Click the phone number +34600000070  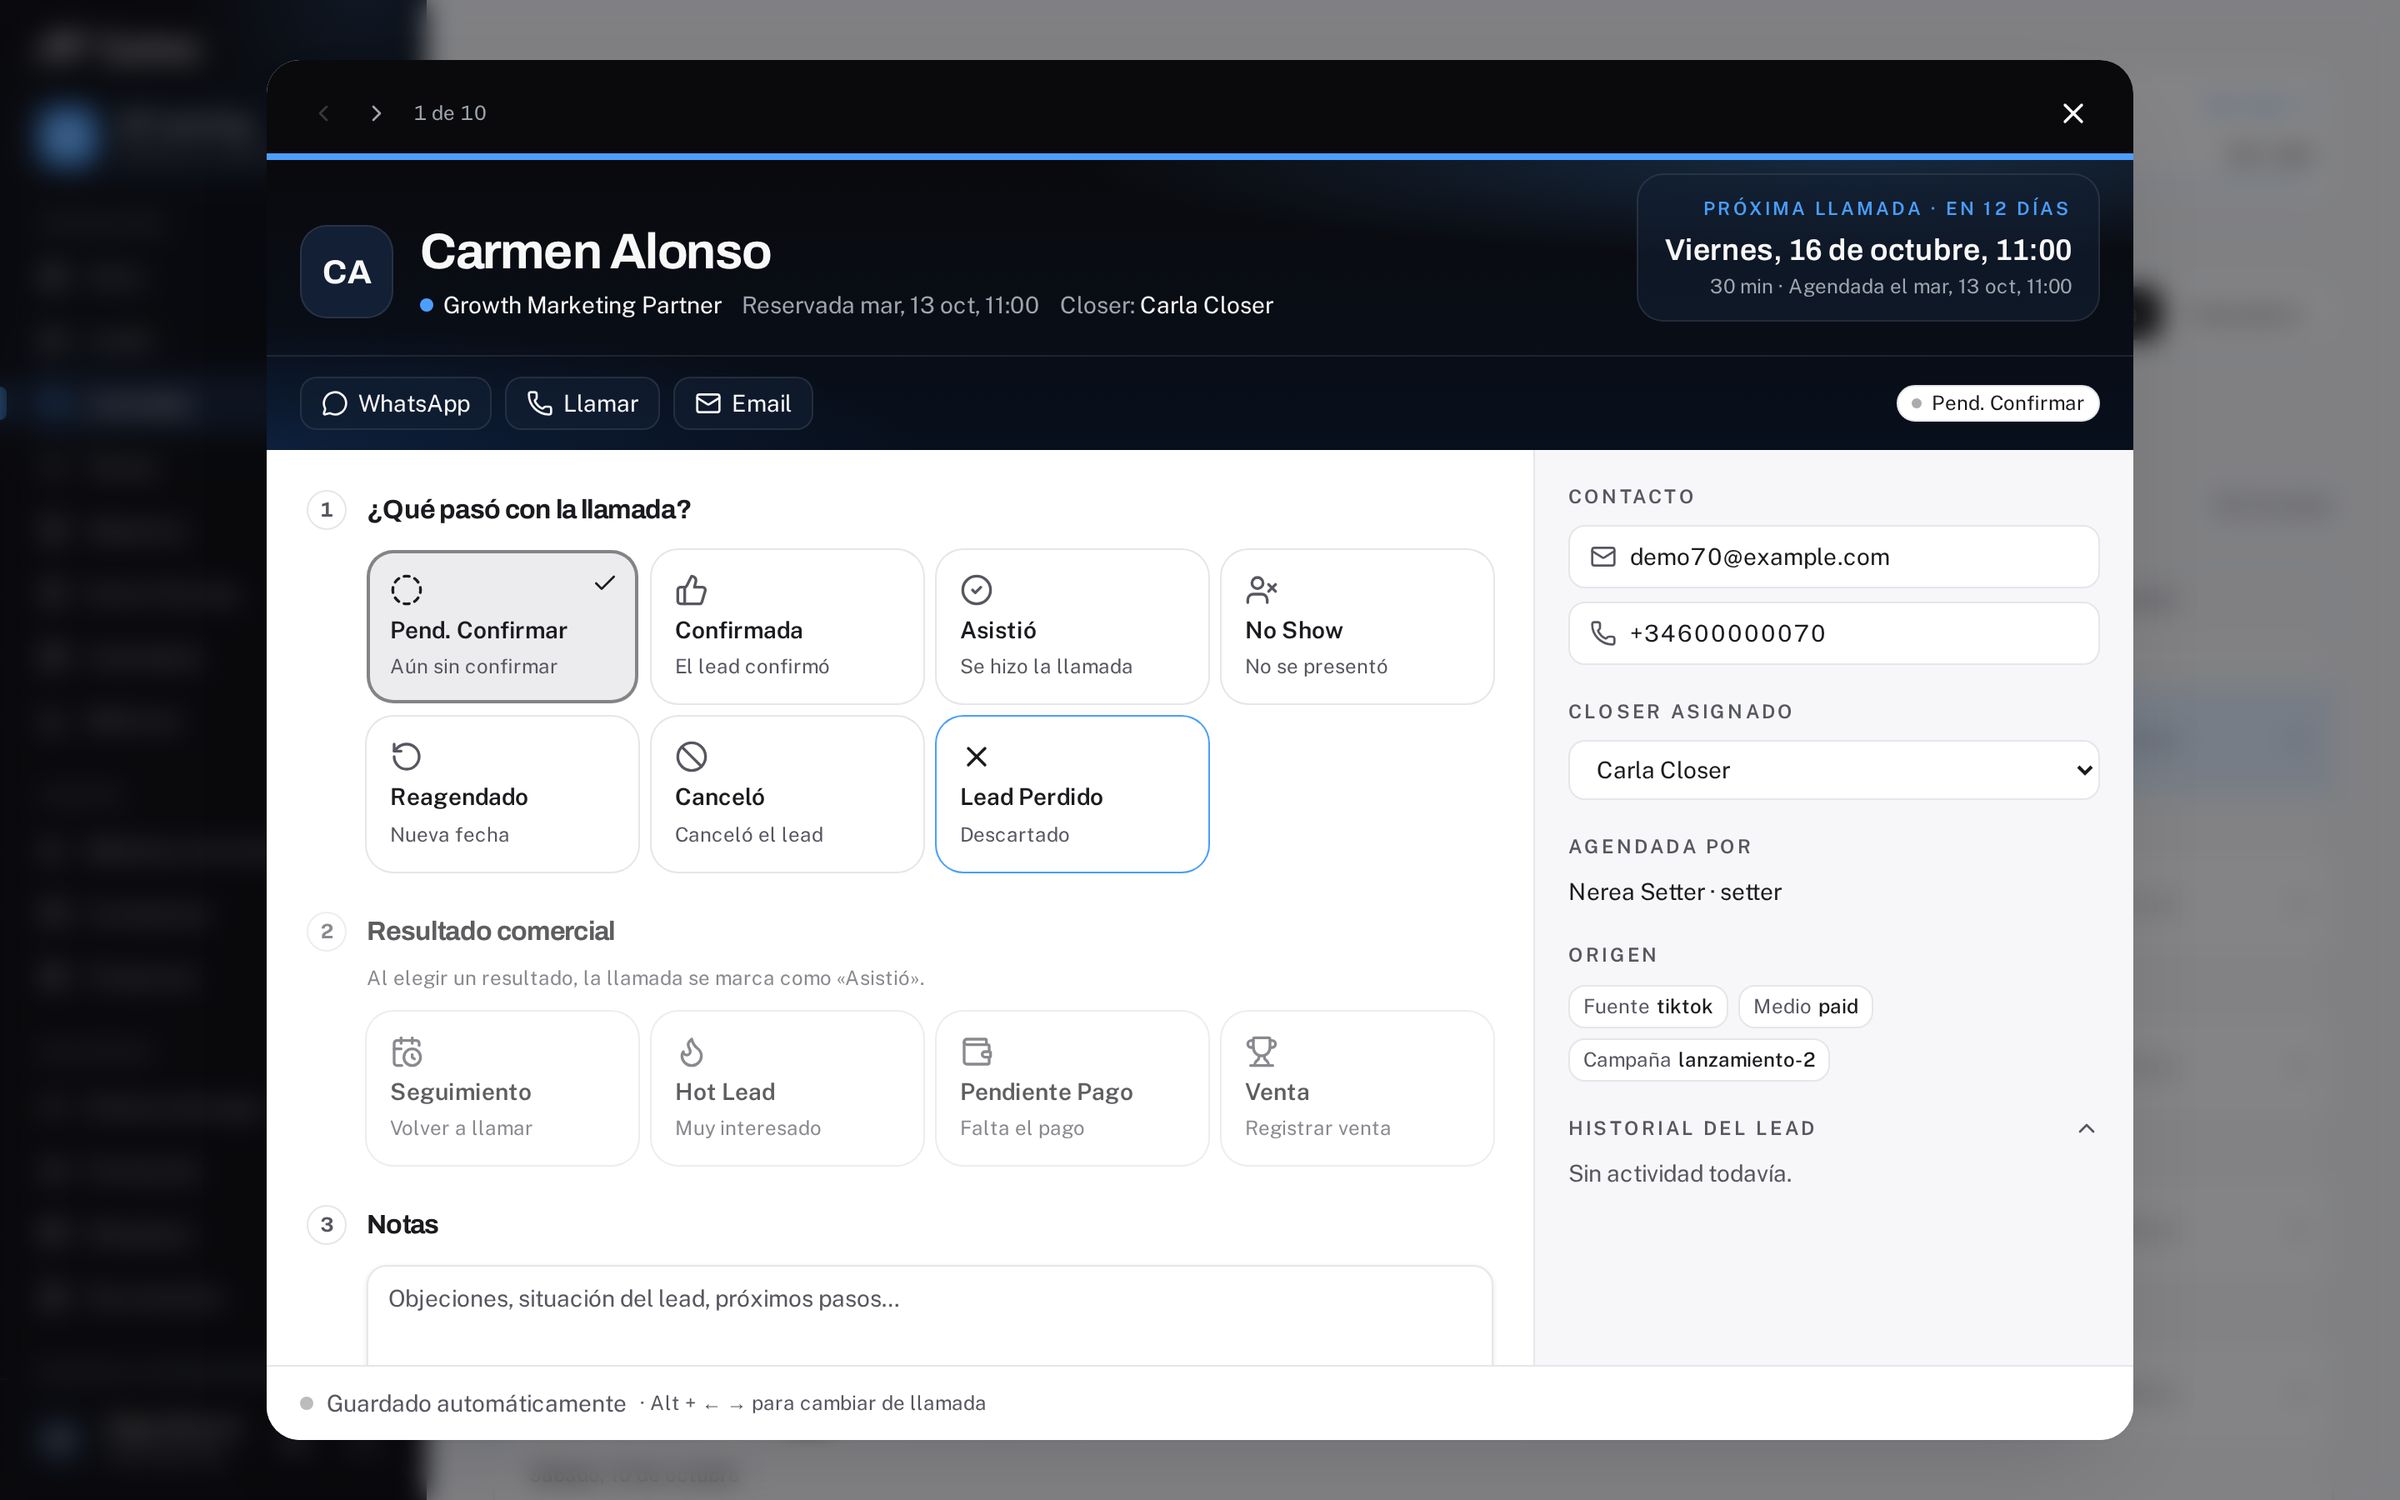point(1833,633)
